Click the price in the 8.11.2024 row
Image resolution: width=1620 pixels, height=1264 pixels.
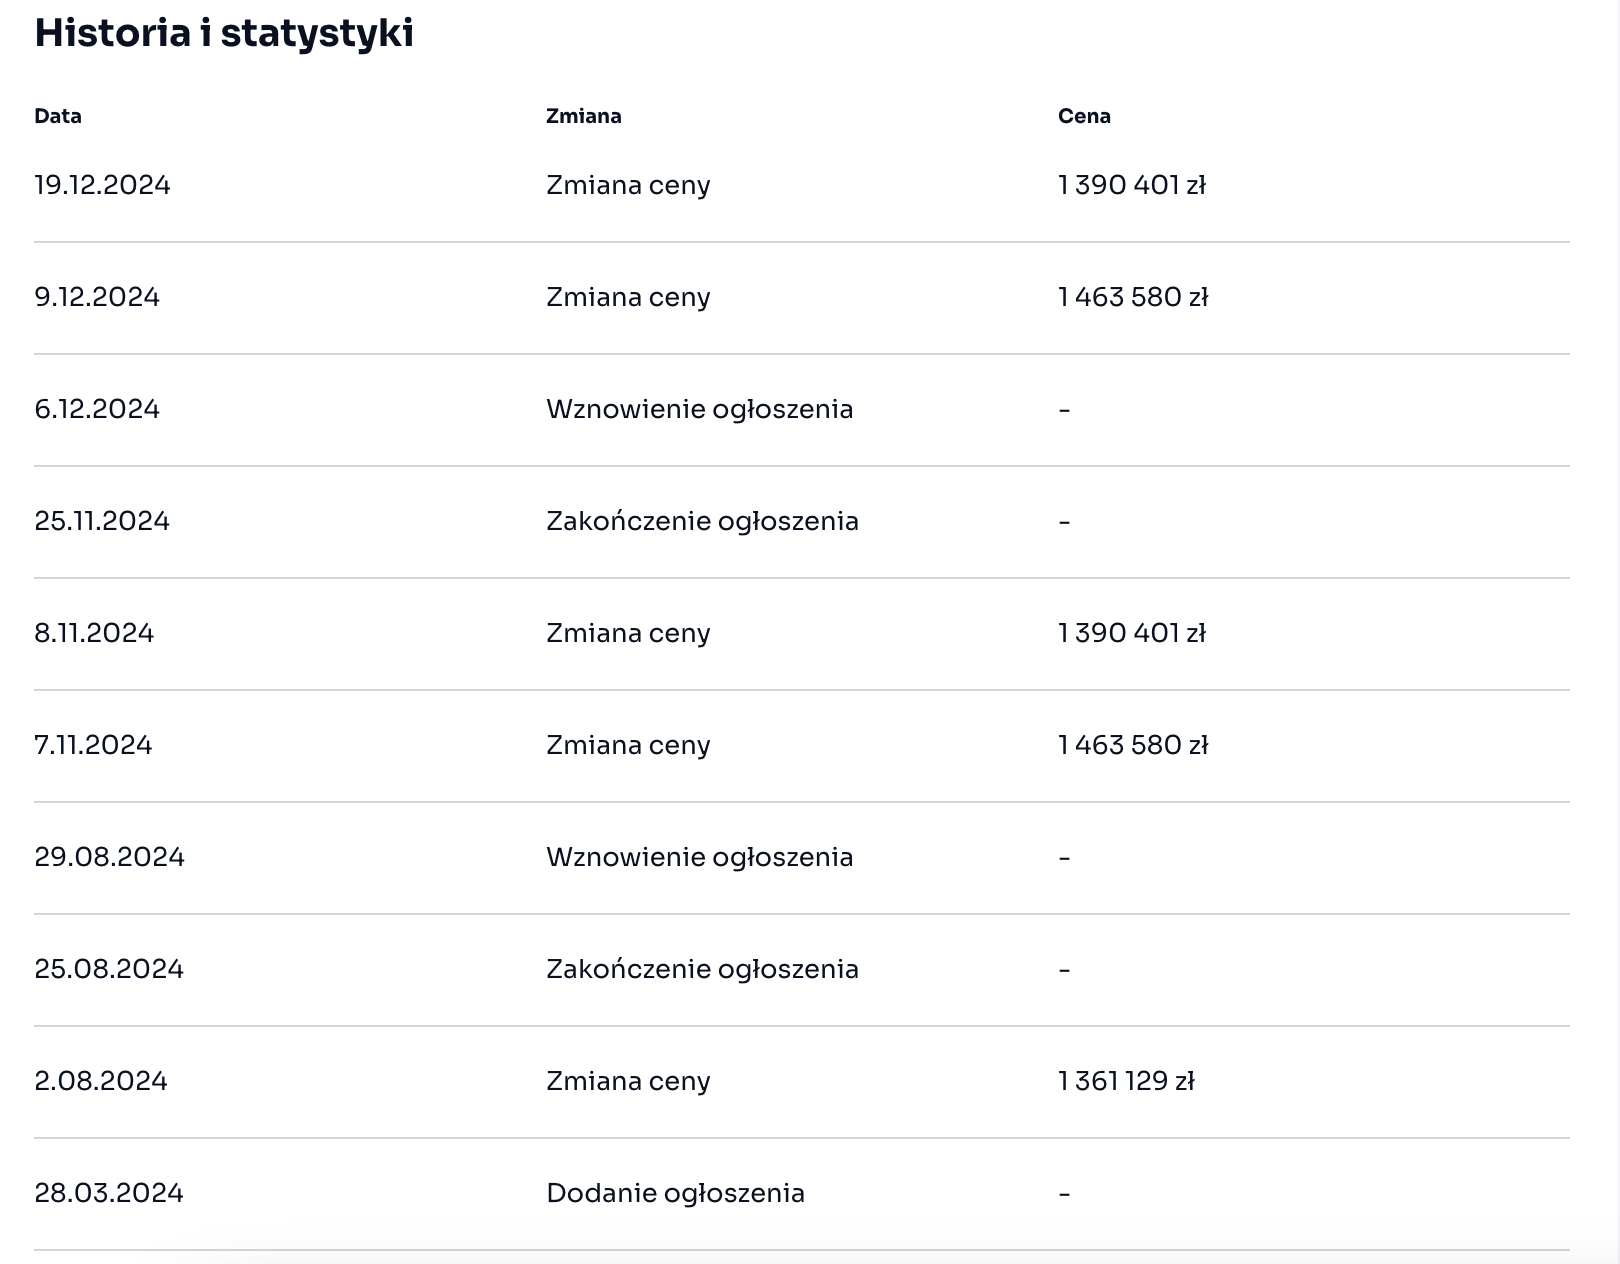(x=1132, y=633)
